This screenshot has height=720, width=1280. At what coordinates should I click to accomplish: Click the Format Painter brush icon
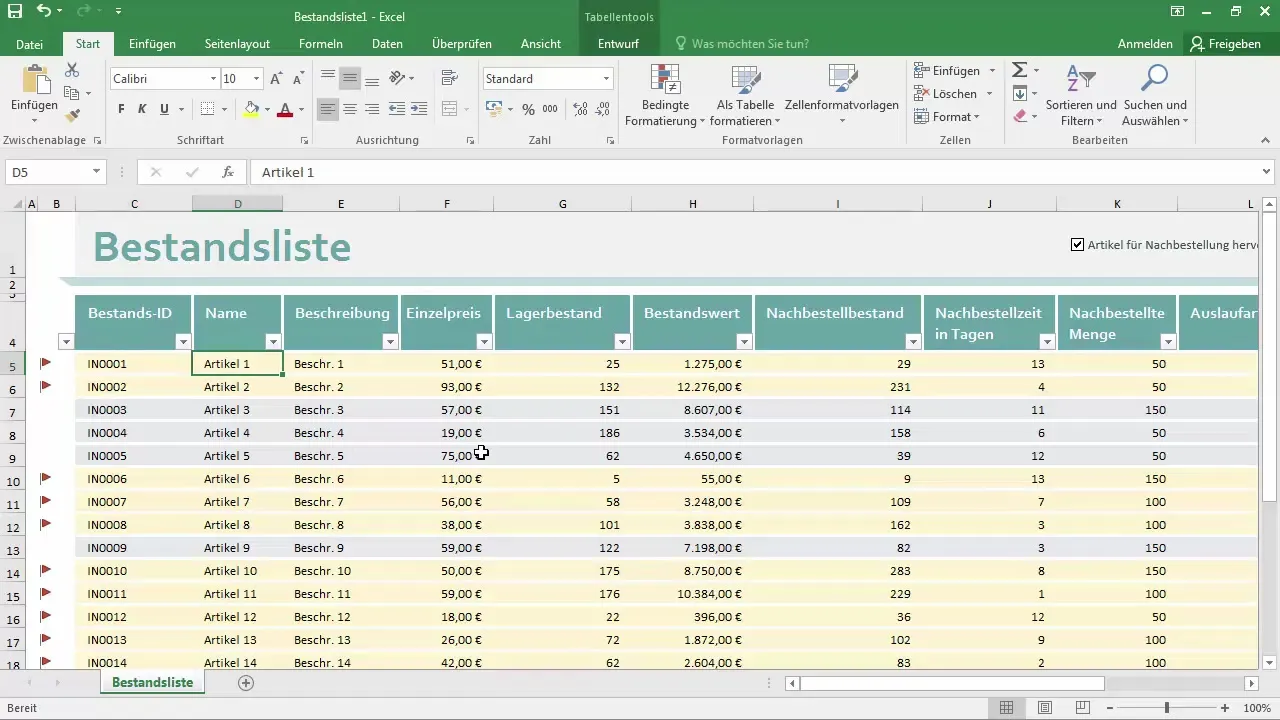click(x=72, y=116)
